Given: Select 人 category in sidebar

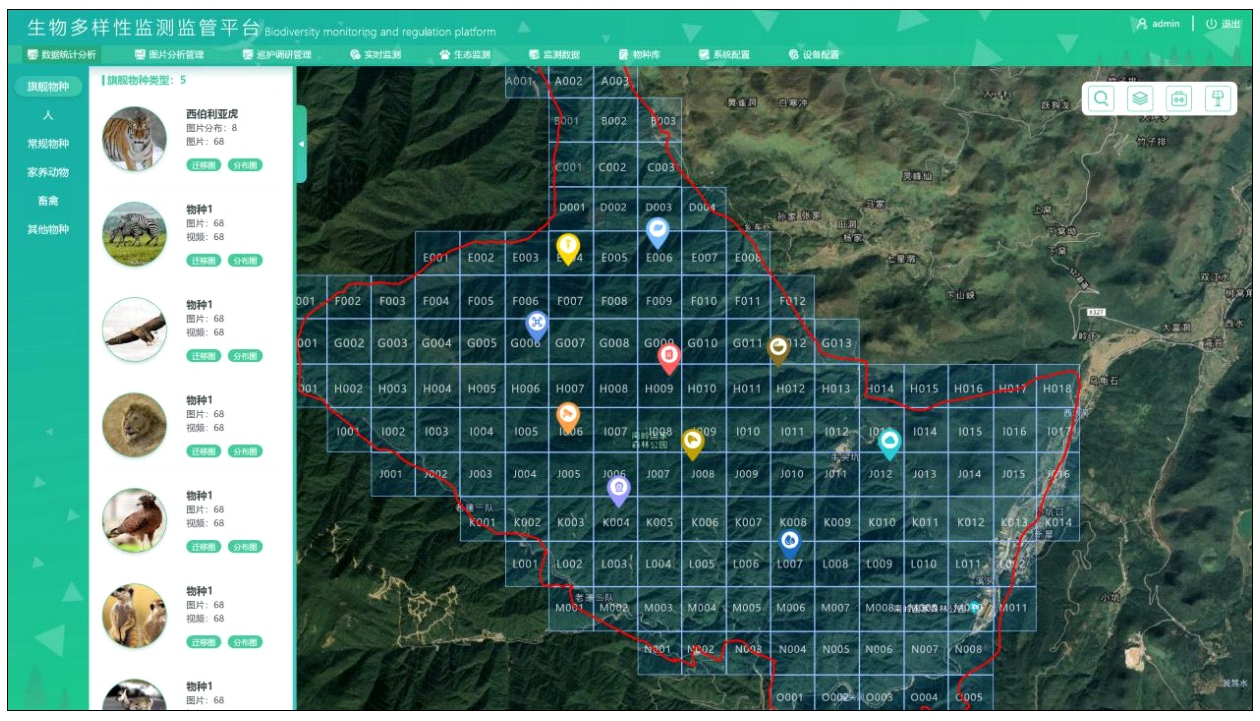Looking at the screenshot, I should click(x=48, y=116).
